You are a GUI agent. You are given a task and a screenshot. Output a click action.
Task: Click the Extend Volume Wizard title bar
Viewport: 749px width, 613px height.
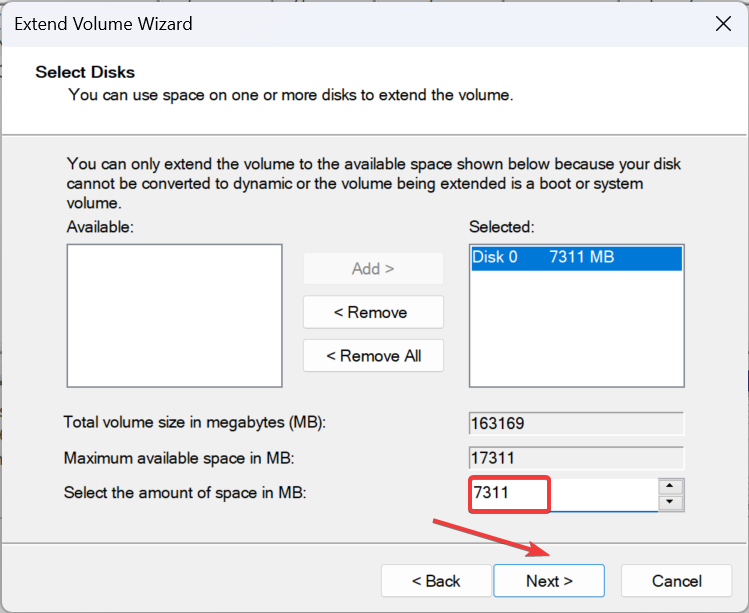click(x=300, y=23)
